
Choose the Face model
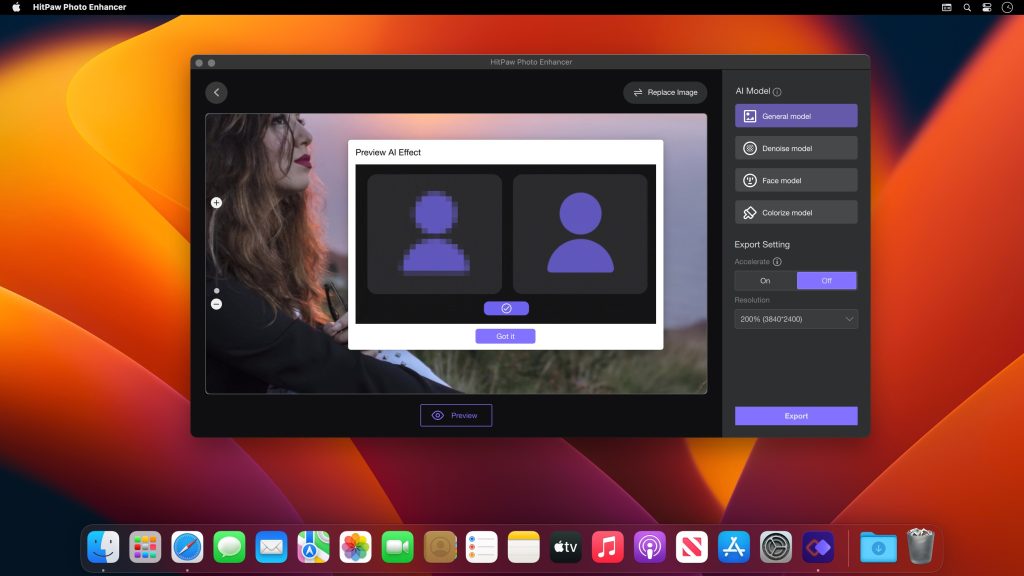[796, 179]
